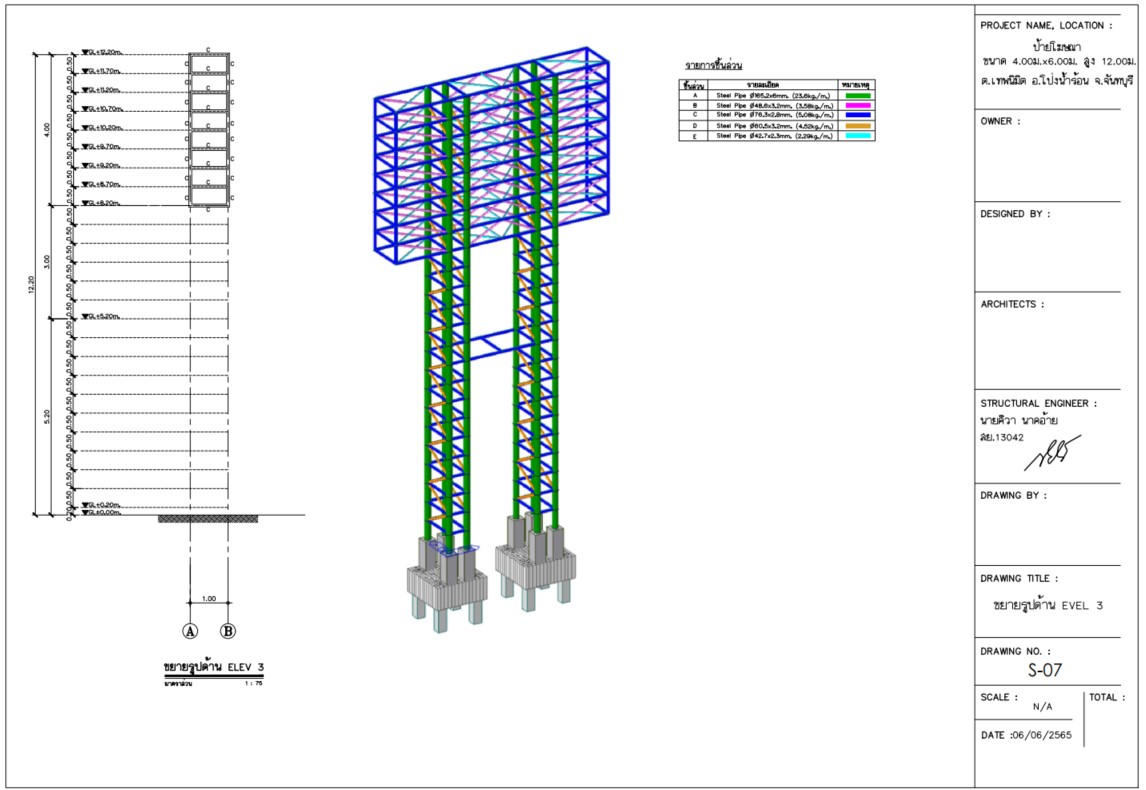This screenshot has height=790, width=1146.
Task: Click the 'STRUCTURAL ENGINEER :' label
Action: [x=1038, y=403]
